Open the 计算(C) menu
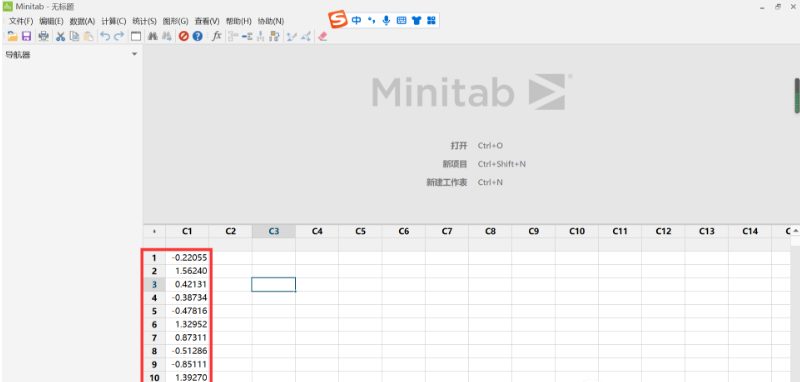The width and height of the screenshot is (800, 382). [114, 21]
